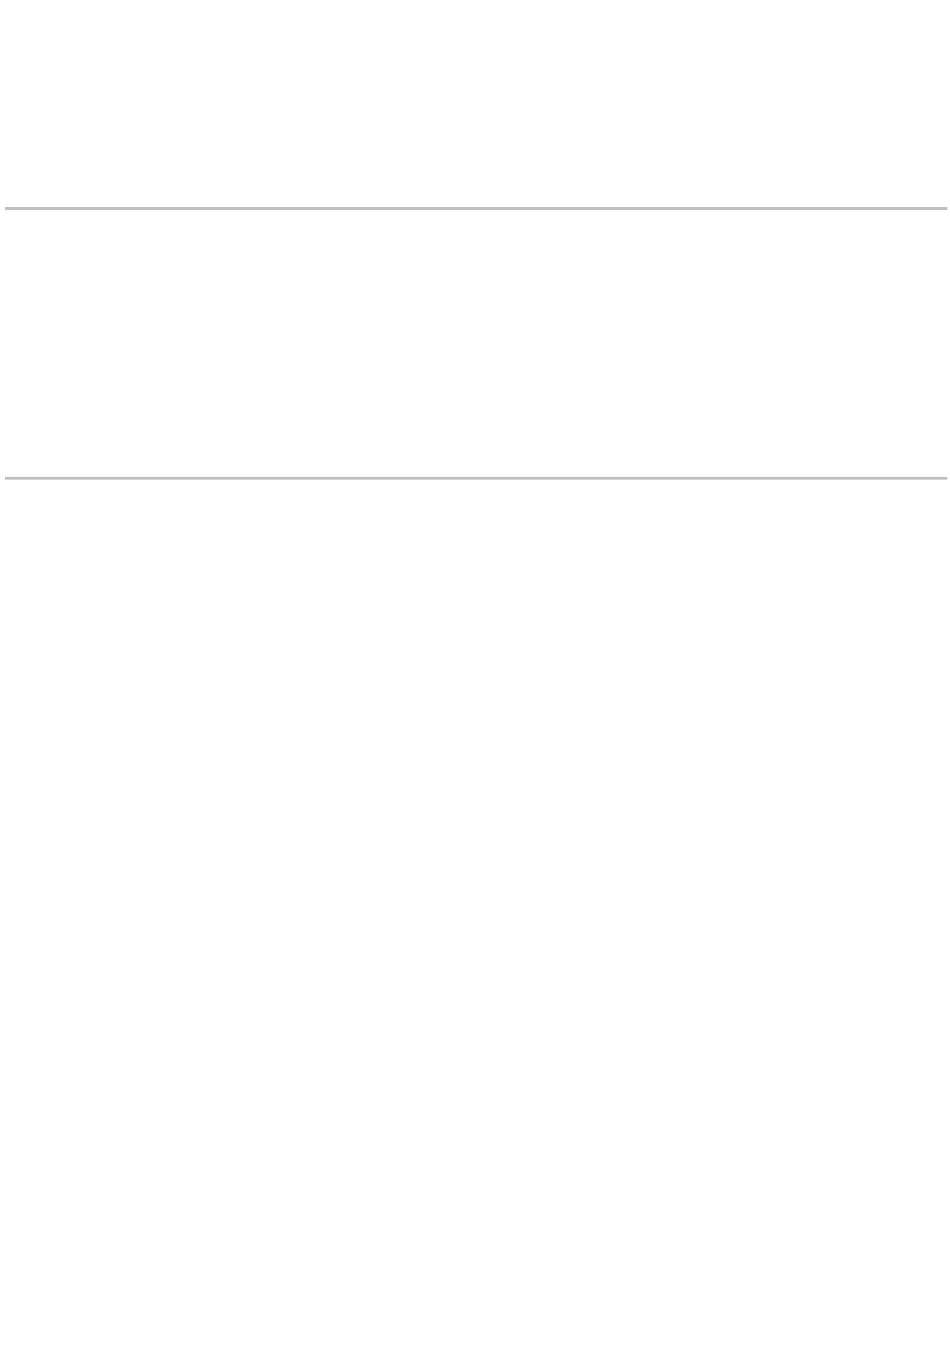Click the large blank area below the lower divider
Viewport: 950px width, 1354px height.
[475, 916]
